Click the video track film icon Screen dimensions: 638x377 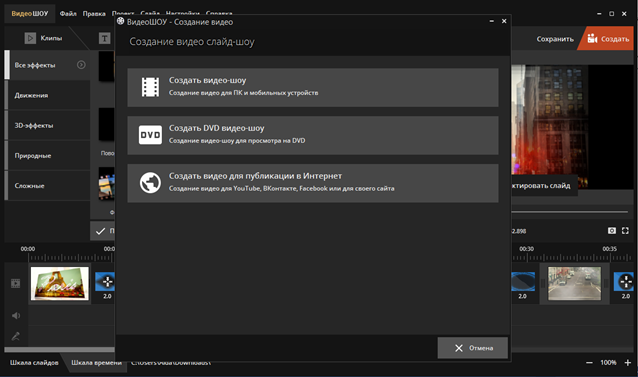click(x=15, y=283)
